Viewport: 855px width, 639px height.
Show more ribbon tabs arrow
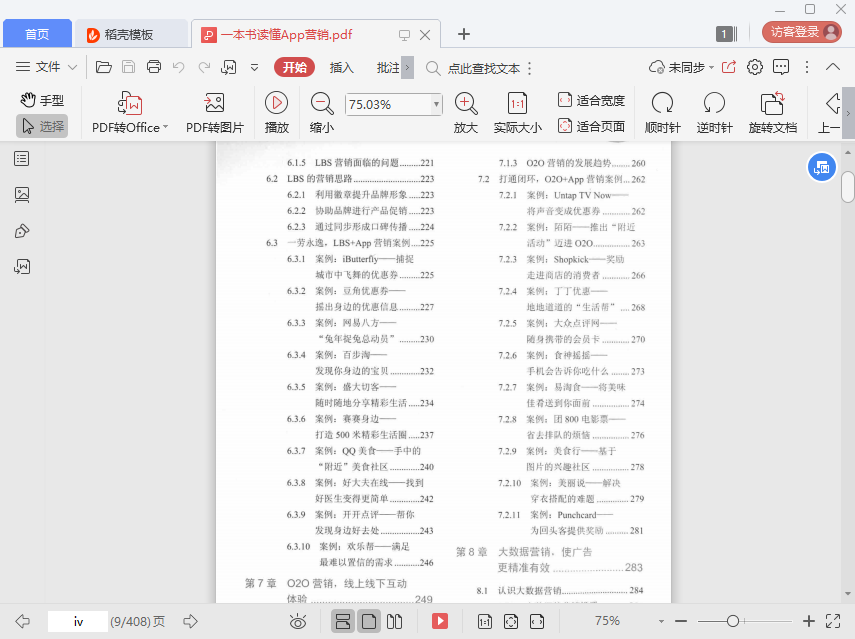[x=407, y=68]
